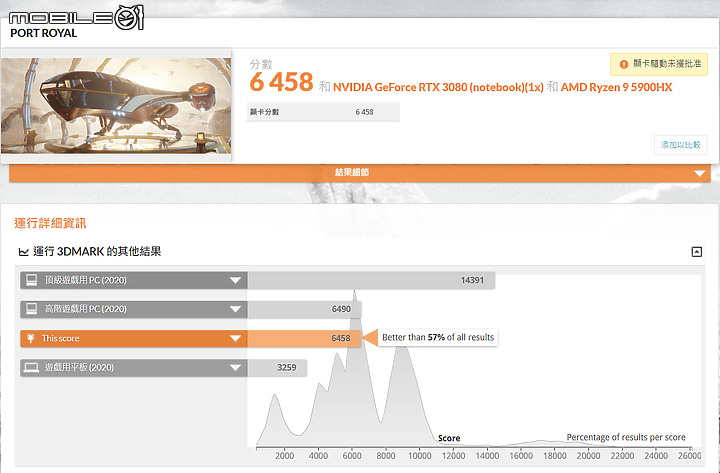
Task: Click the 結果細節 label on orange bar
Action: pos(352,173)
